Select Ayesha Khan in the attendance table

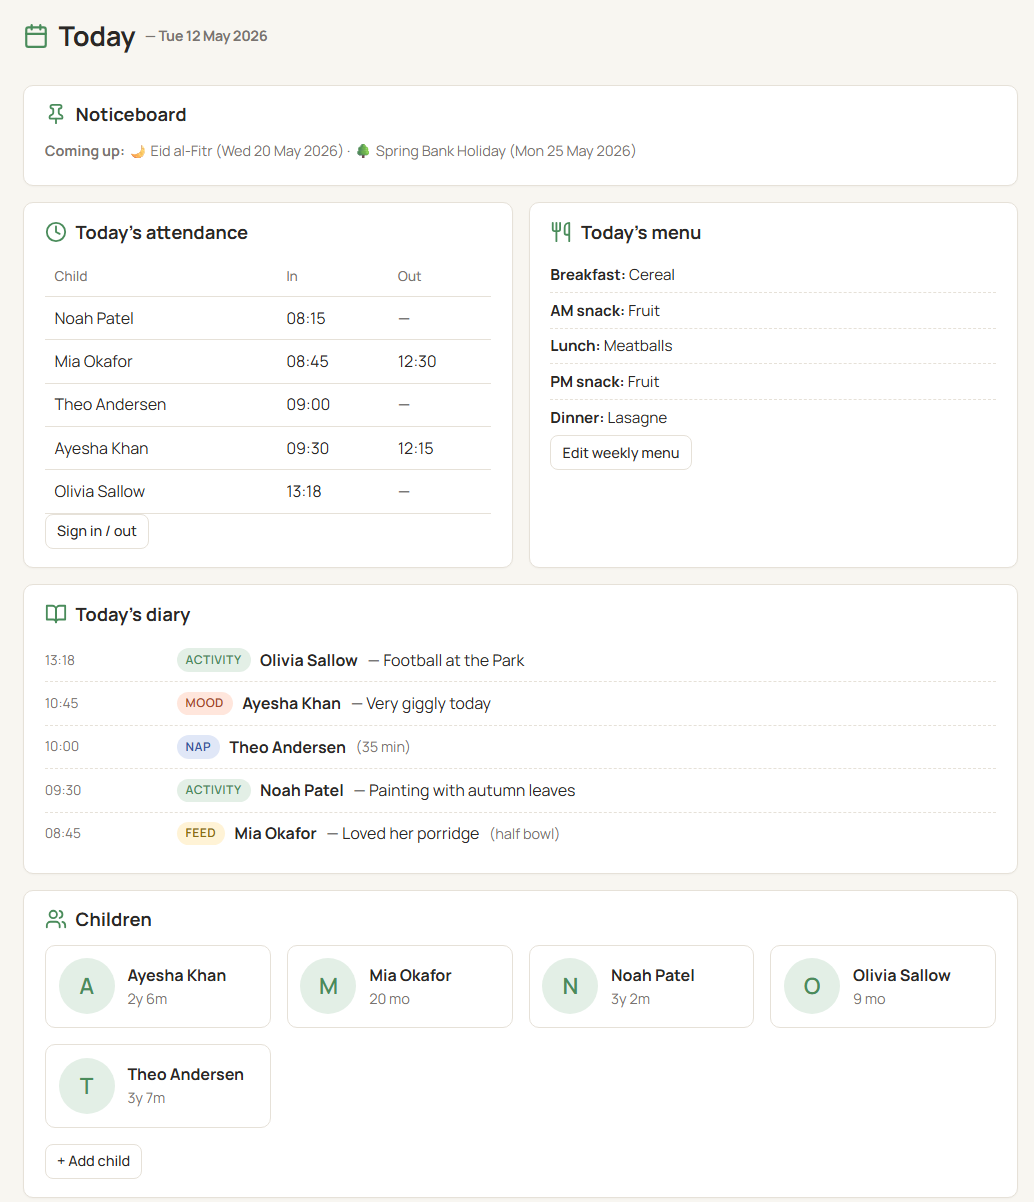(x=102, y=448)
